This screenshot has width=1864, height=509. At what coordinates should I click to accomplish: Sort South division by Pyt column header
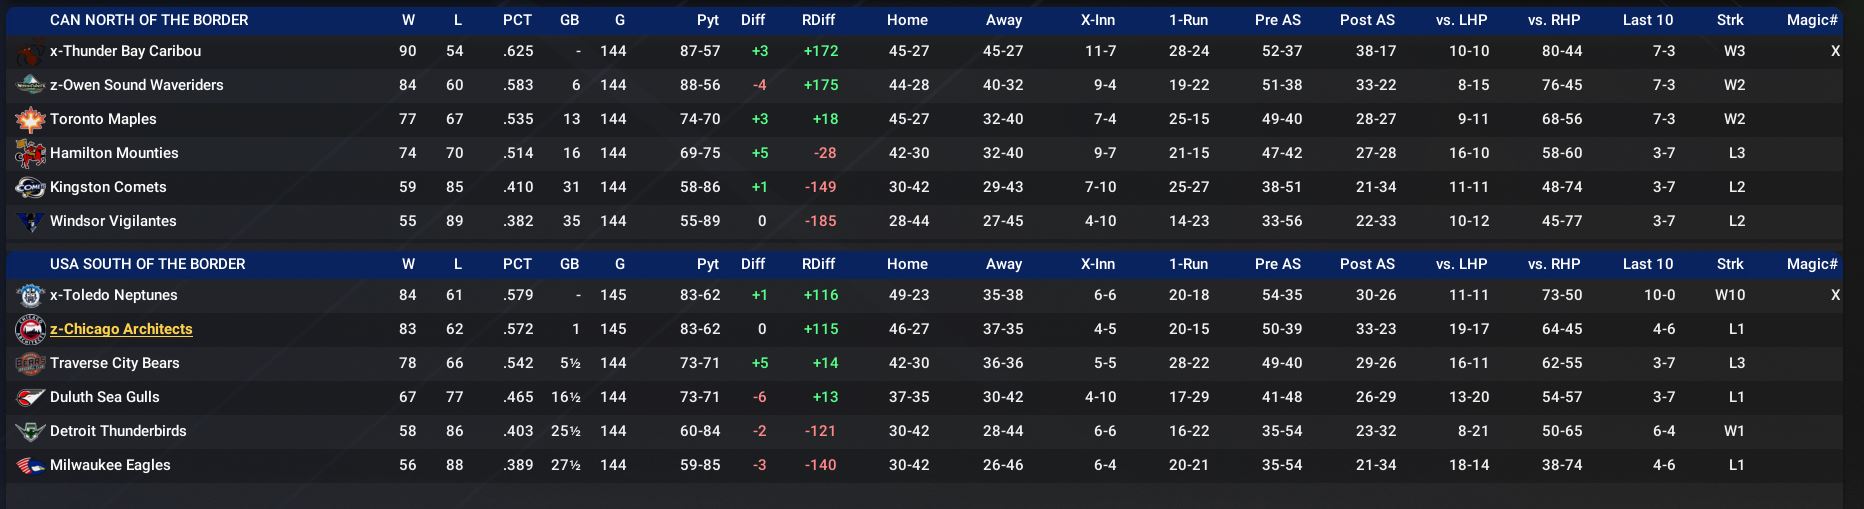(707, 264)
